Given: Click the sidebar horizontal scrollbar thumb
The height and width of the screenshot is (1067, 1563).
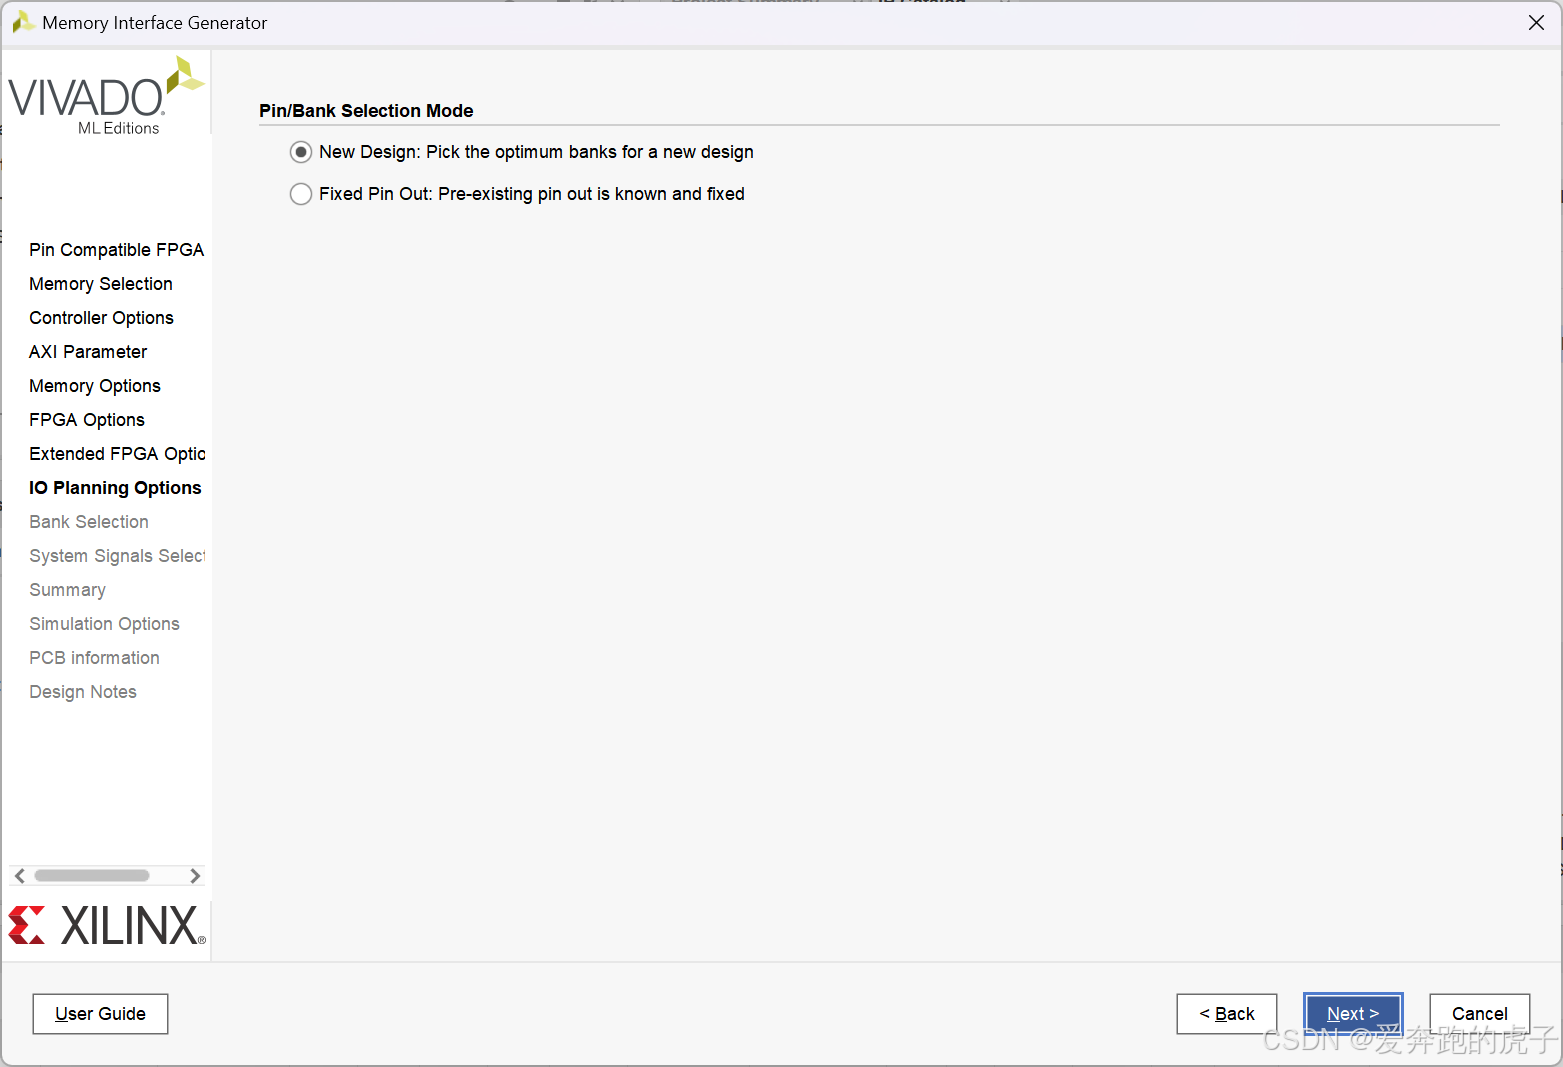Looking at the screenshot, I should point(92,876).
